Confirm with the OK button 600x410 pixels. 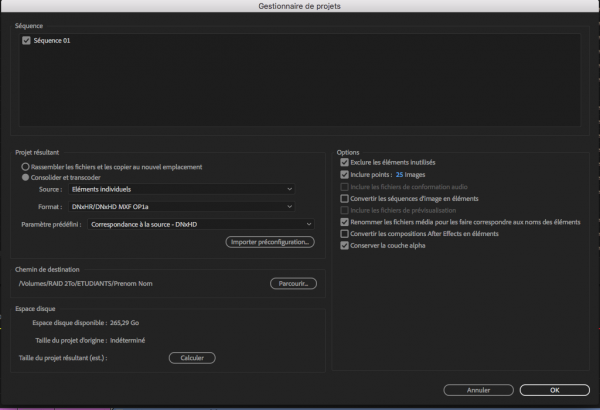point(554,390)
